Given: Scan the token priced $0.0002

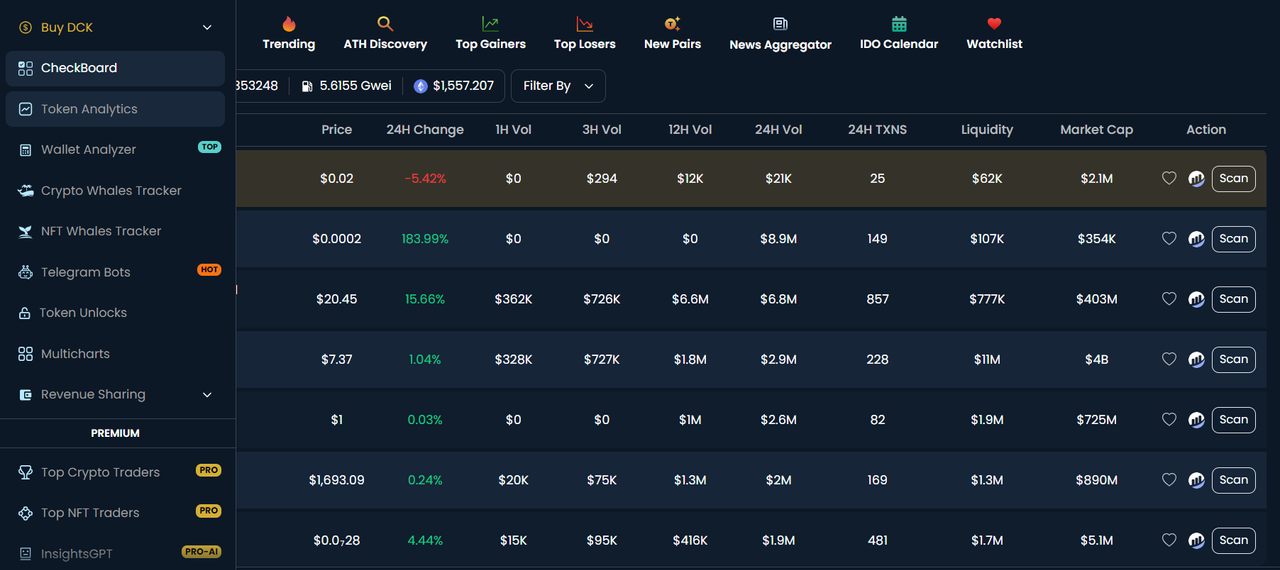Looking at the screenshot, I should (1234, 239).
